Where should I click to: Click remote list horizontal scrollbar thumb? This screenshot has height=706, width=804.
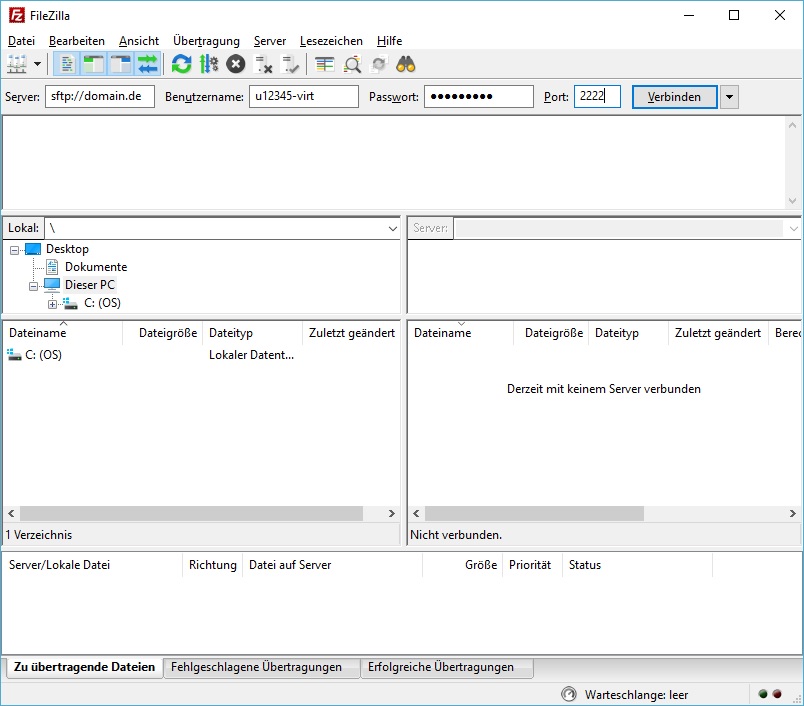[534, 513]
